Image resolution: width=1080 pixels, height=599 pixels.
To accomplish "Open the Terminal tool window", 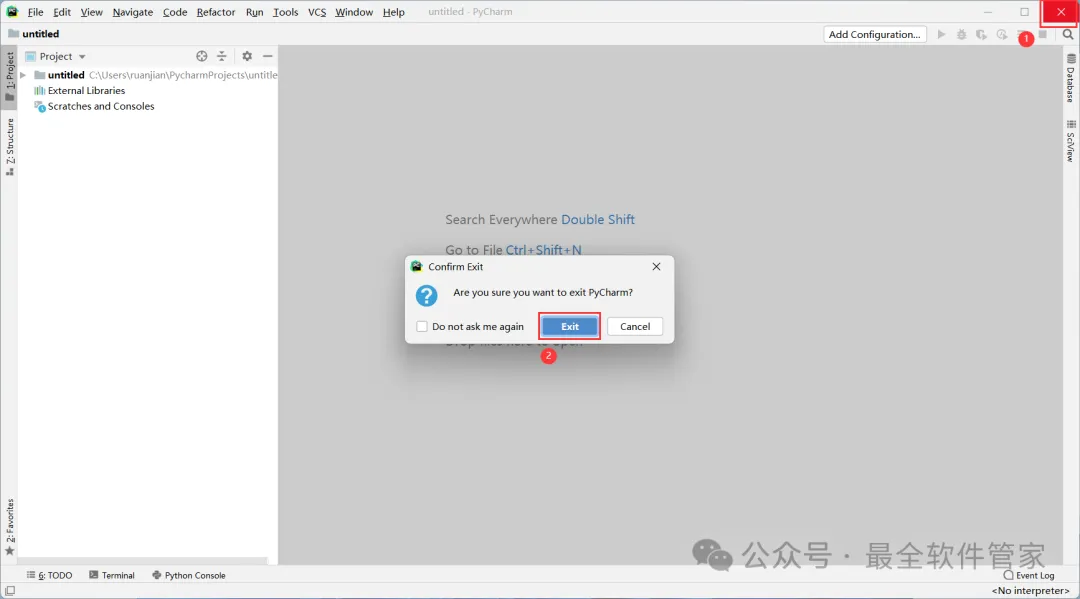I will (112, 576).
